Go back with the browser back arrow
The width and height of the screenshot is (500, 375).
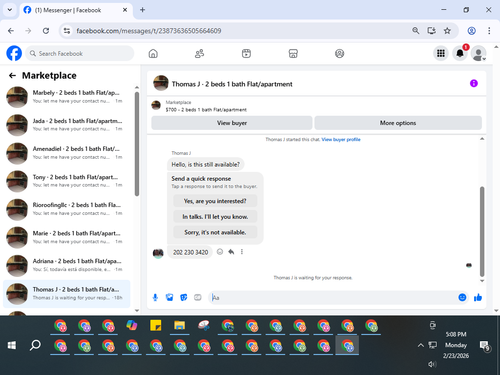[x=11, y=31]
